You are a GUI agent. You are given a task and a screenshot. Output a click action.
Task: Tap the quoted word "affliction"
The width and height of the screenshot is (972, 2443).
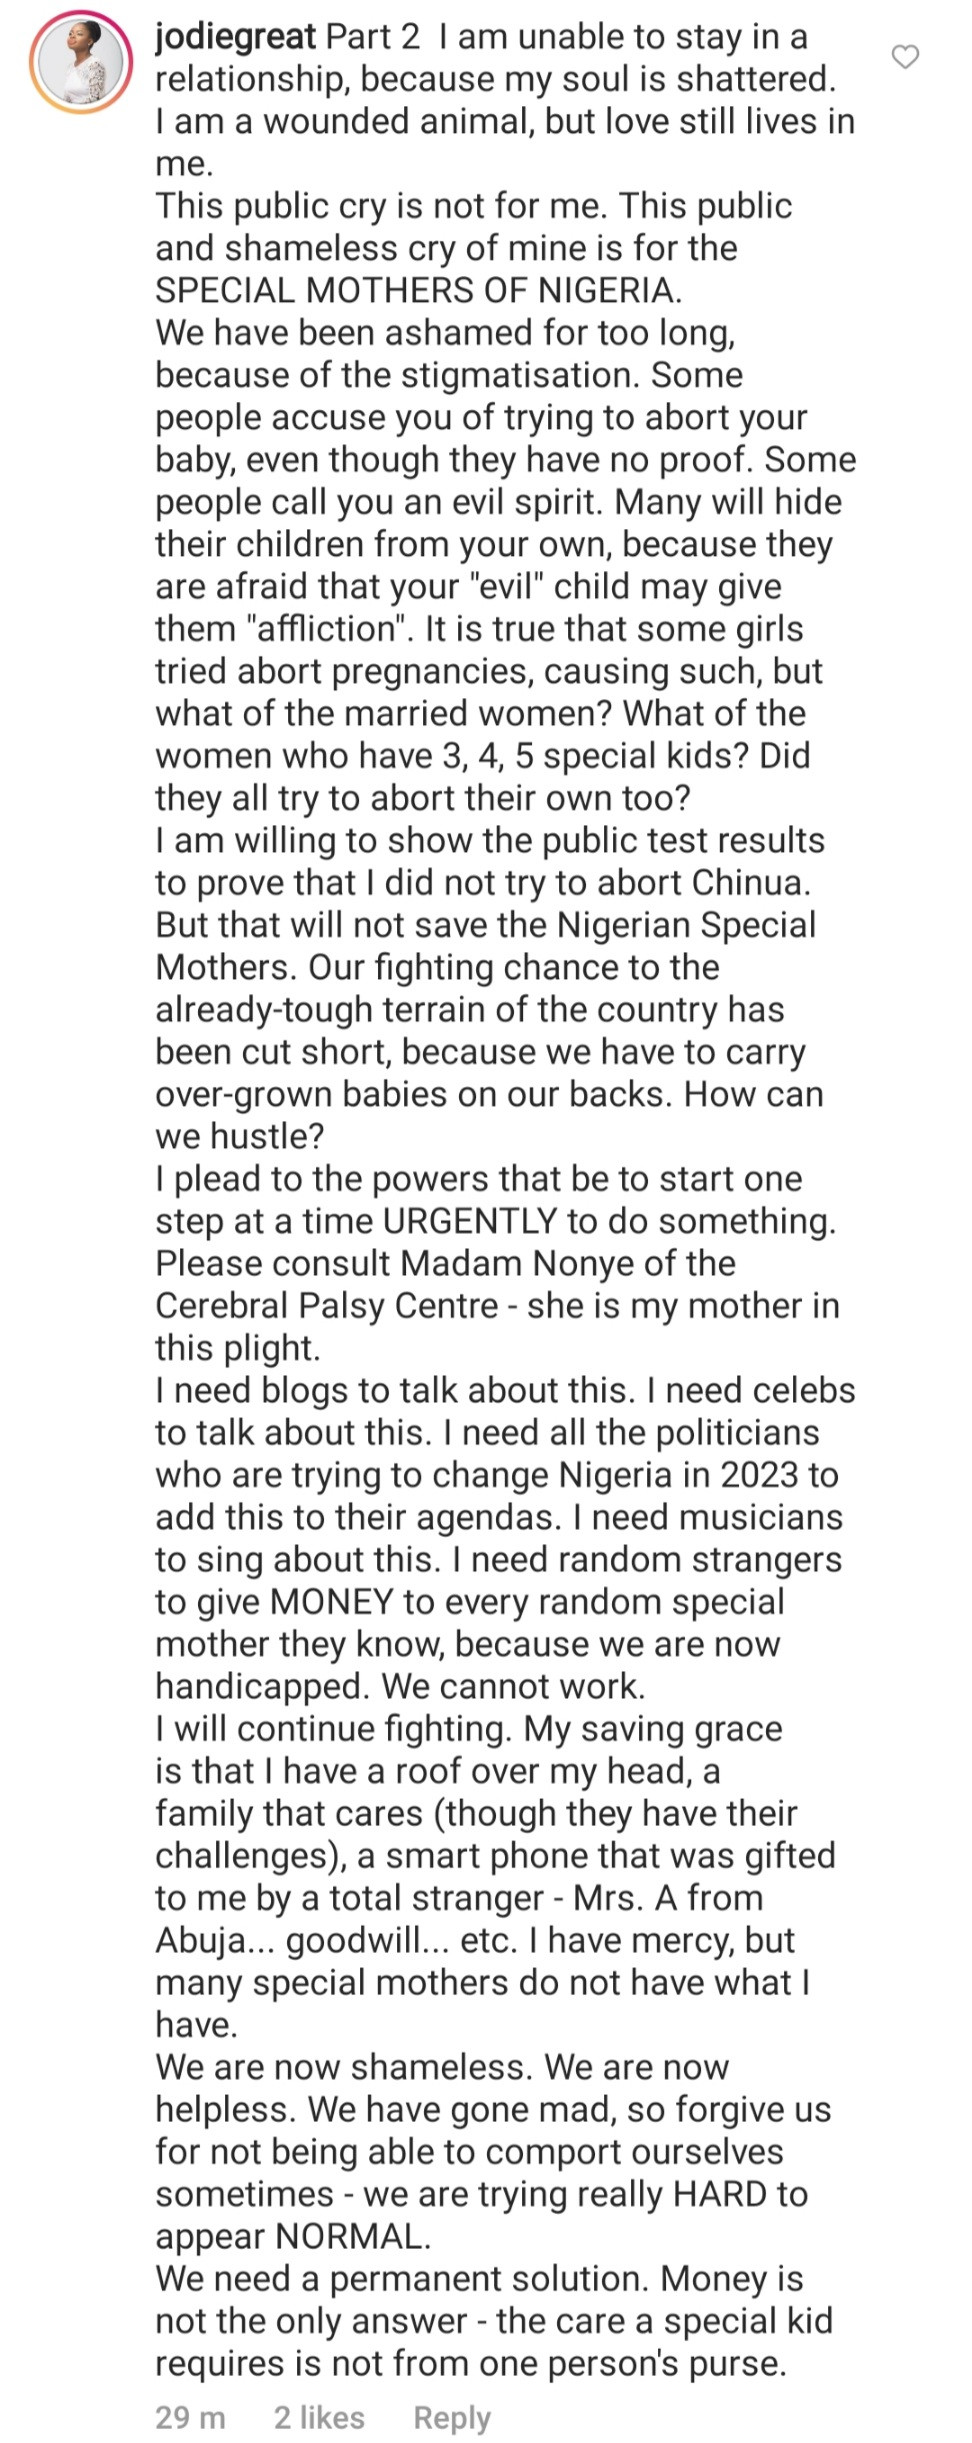(330, 628)
